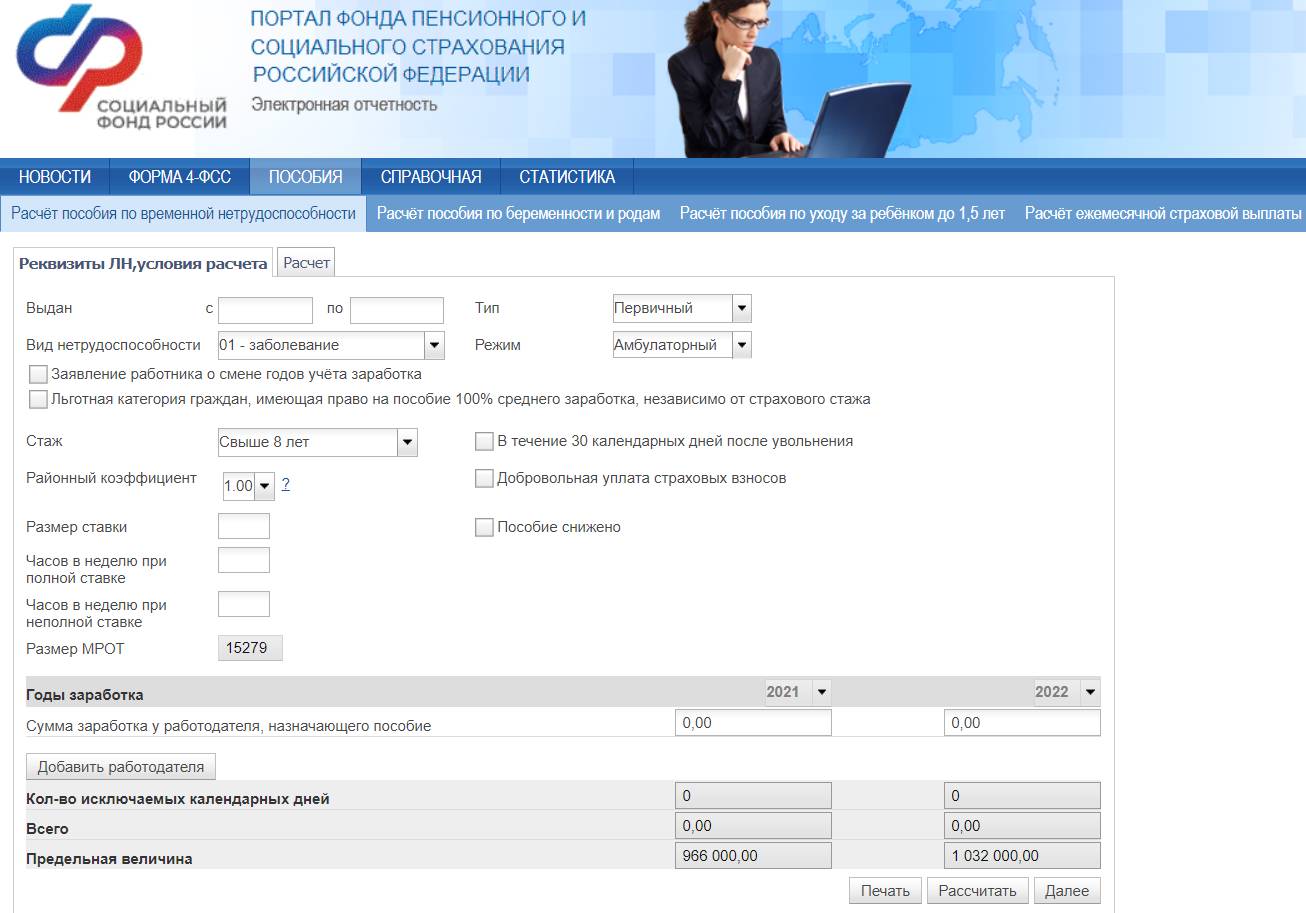The image size is (1306, 913).
Task: Click the Добавить работодателя button
Action: coord(121,766)
